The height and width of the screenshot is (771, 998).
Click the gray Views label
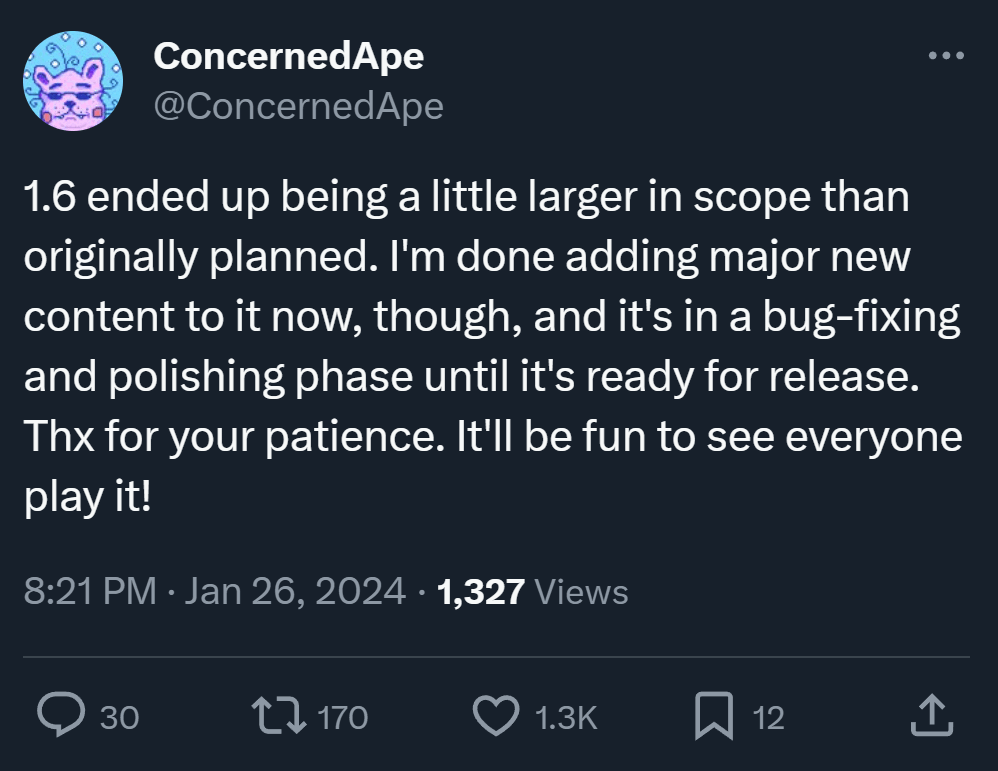click(582, 592)
